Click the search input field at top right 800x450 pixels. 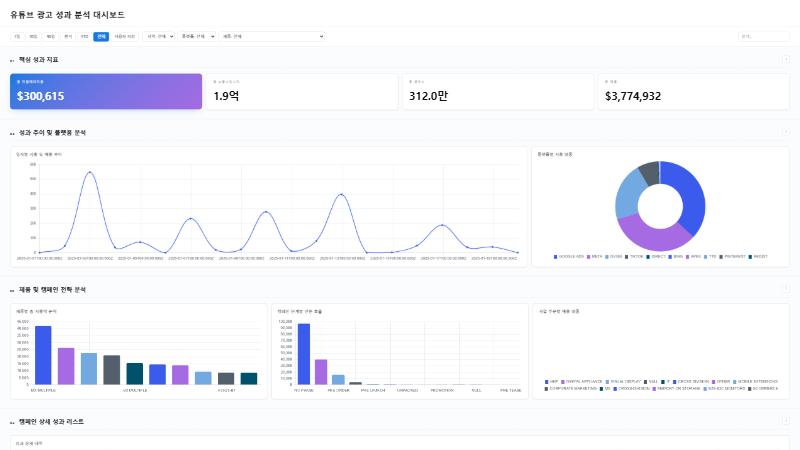tap(763, 36)
